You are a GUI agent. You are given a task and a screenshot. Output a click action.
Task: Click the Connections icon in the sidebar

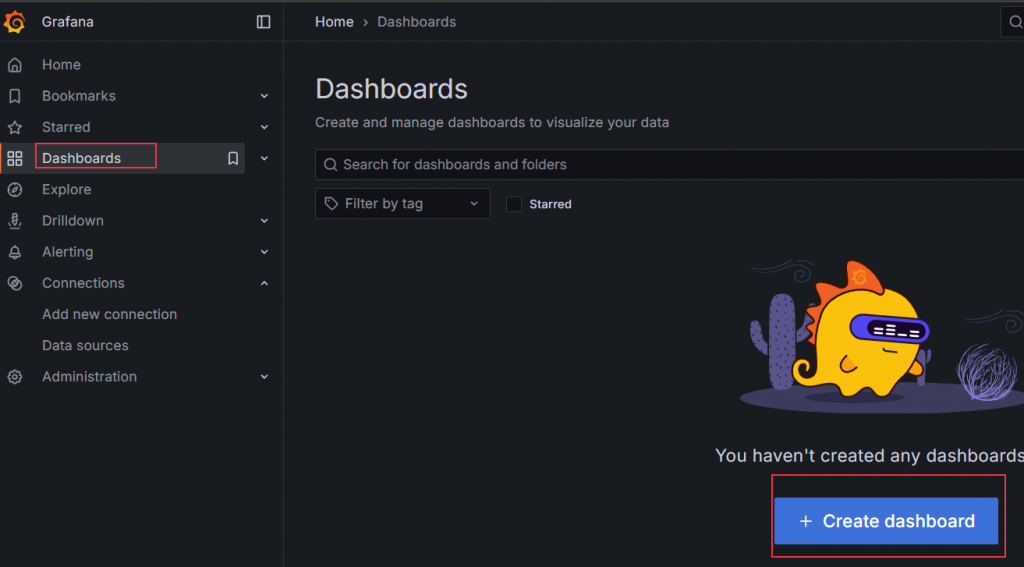click(14, 283)
